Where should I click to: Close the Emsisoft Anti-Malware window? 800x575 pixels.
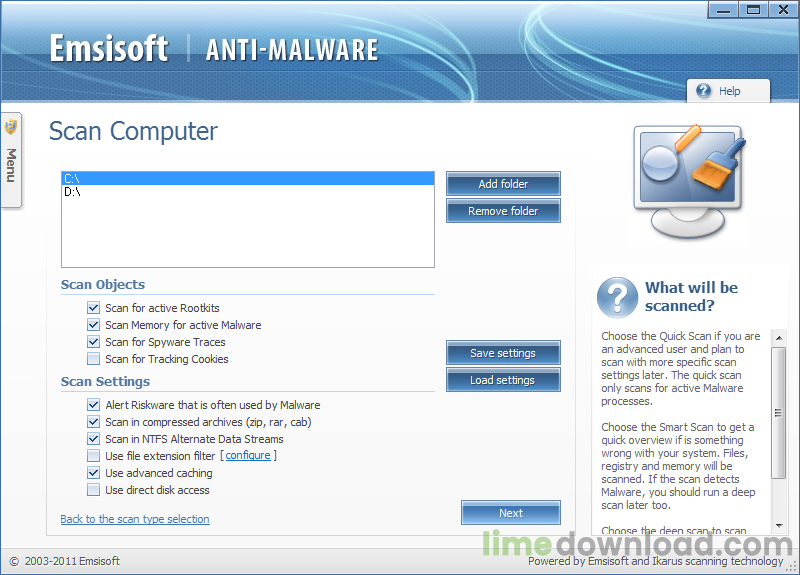(783, 10)
